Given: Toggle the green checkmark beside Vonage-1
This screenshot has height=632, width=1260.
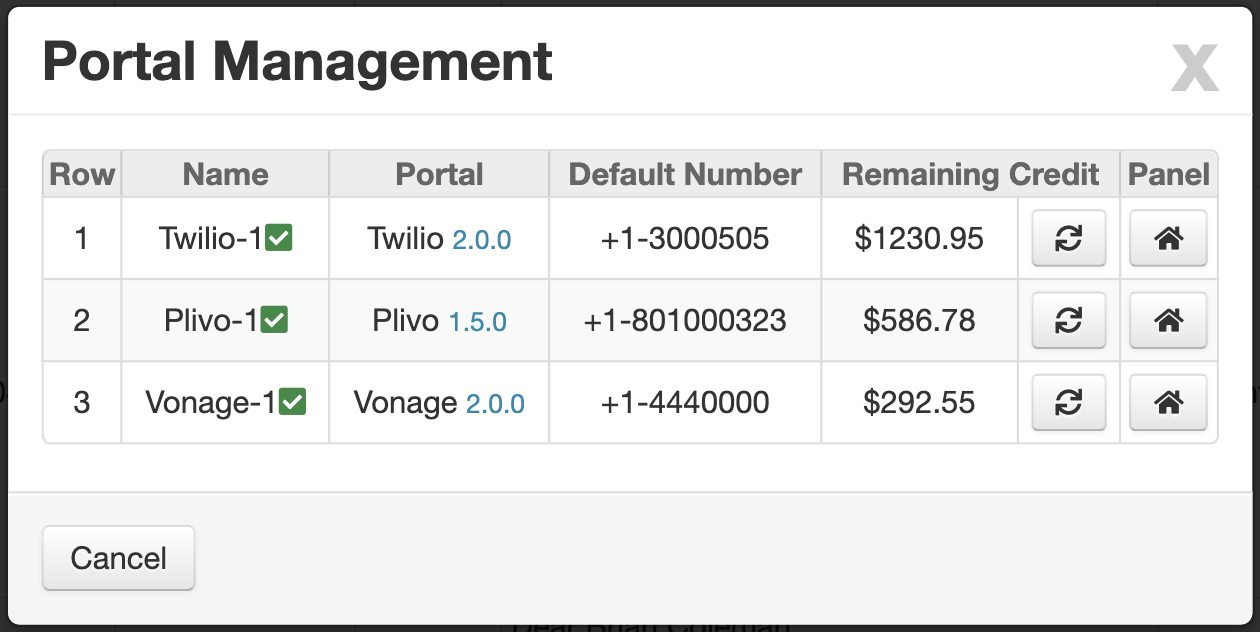Looking at the screenshot, I should point(293,402).
